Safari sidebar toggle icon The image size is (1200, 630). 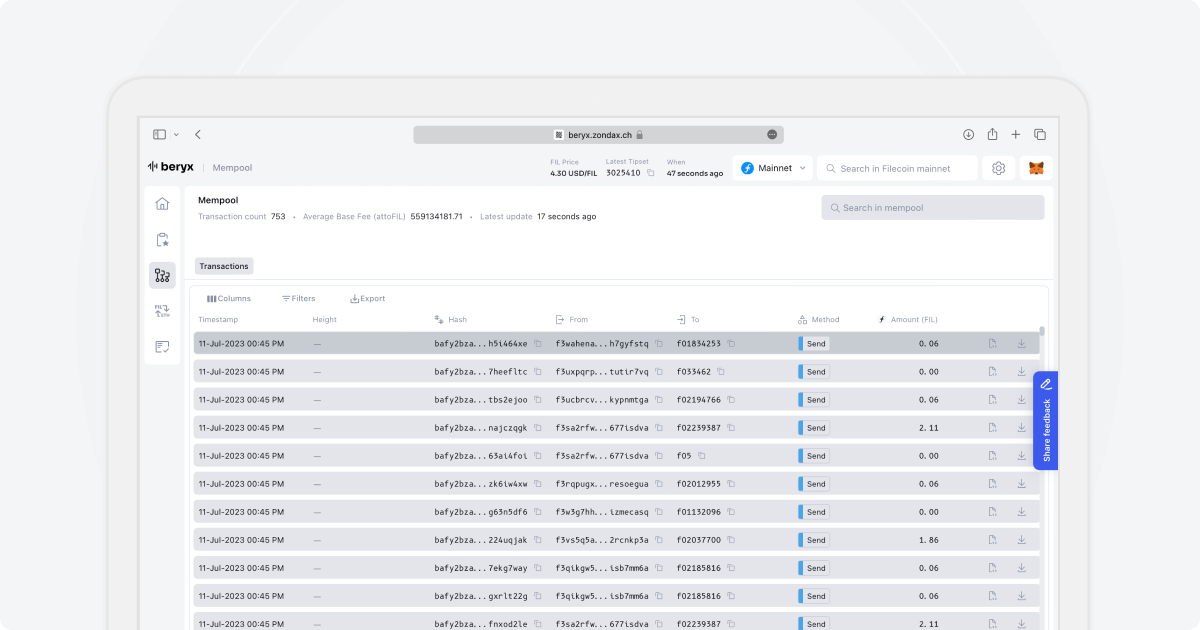[160, 134]
